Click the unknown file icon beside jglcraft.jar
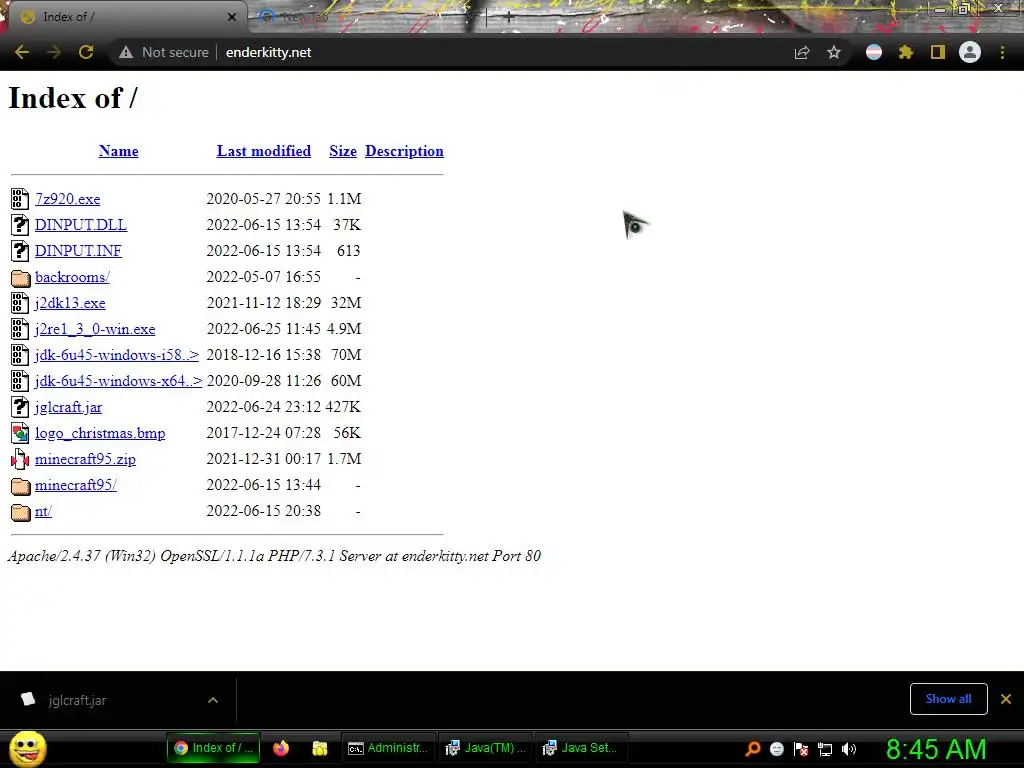This screenshot has height=768, width=1024. 20,407
